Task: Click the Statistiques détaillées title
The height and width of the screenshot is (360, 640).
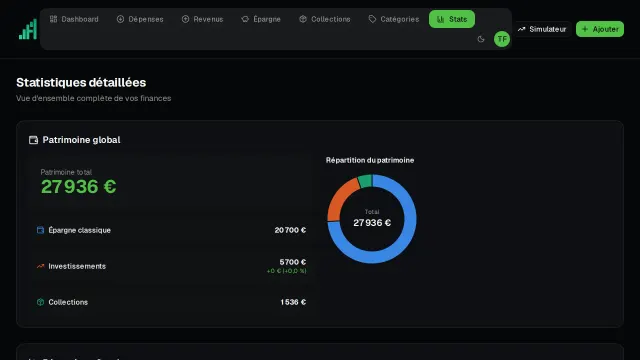Action: tap(81, 82)
